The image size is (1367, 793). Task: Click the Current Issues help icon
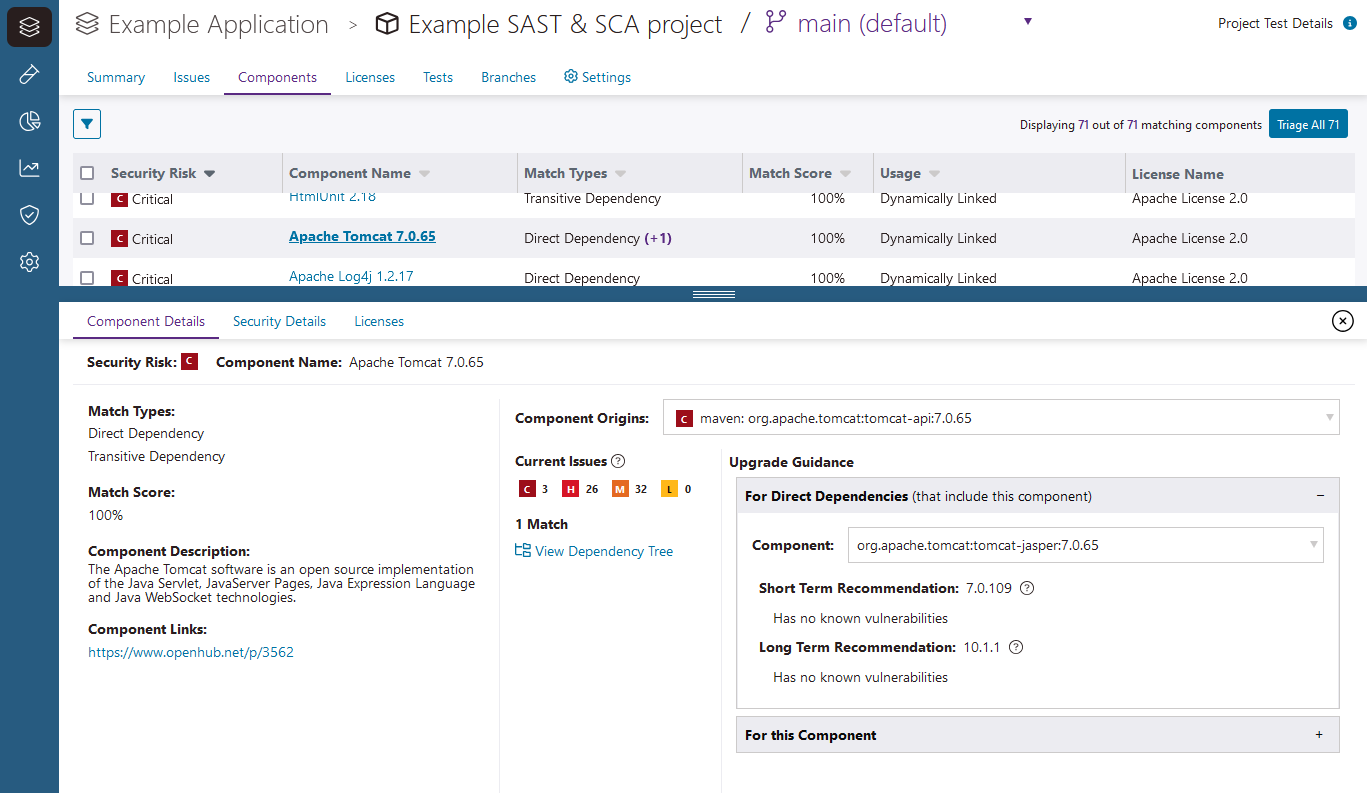[618, 461]
